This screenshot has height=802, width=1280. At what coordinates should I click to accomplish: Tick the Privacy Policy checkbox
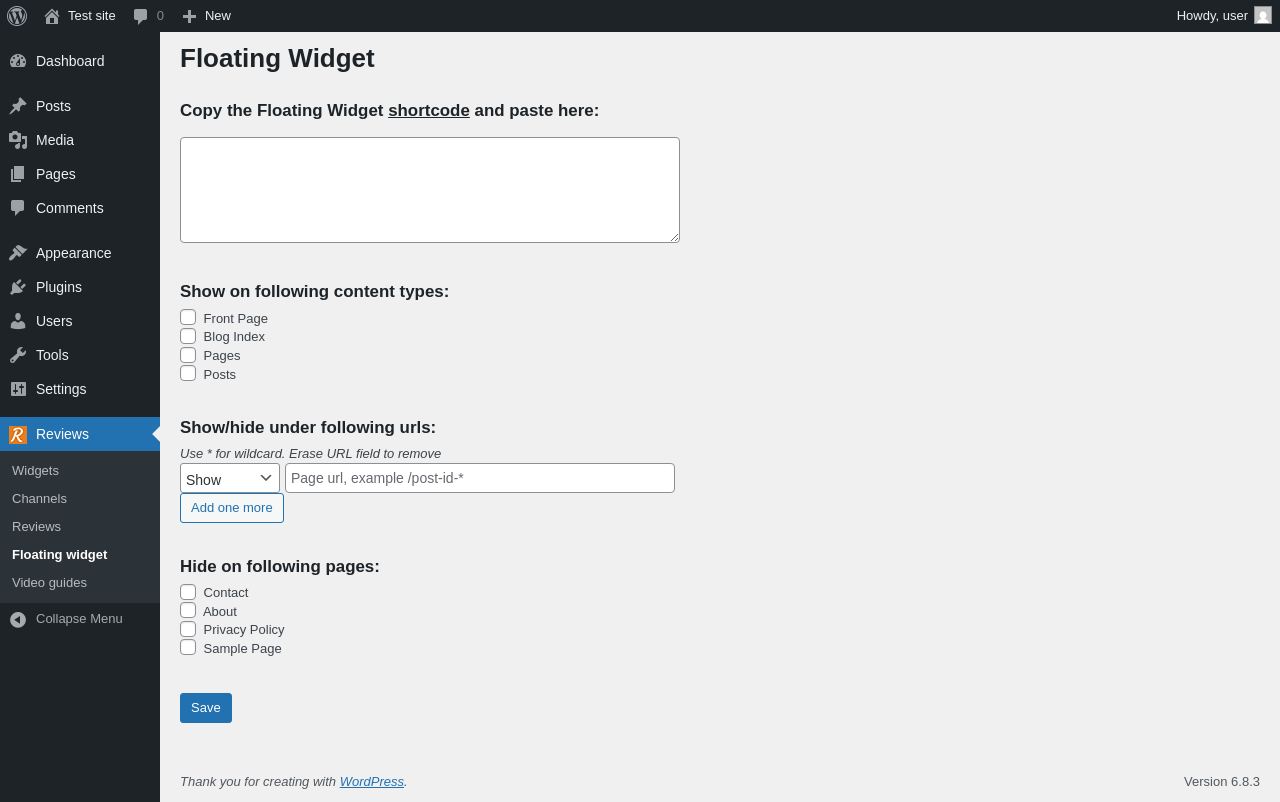[188, 629]
